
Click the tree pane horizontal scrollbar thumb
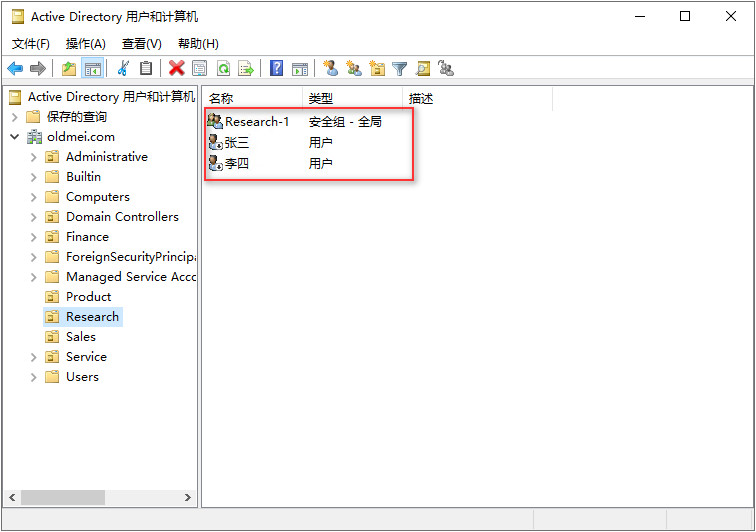click(63, 497)
